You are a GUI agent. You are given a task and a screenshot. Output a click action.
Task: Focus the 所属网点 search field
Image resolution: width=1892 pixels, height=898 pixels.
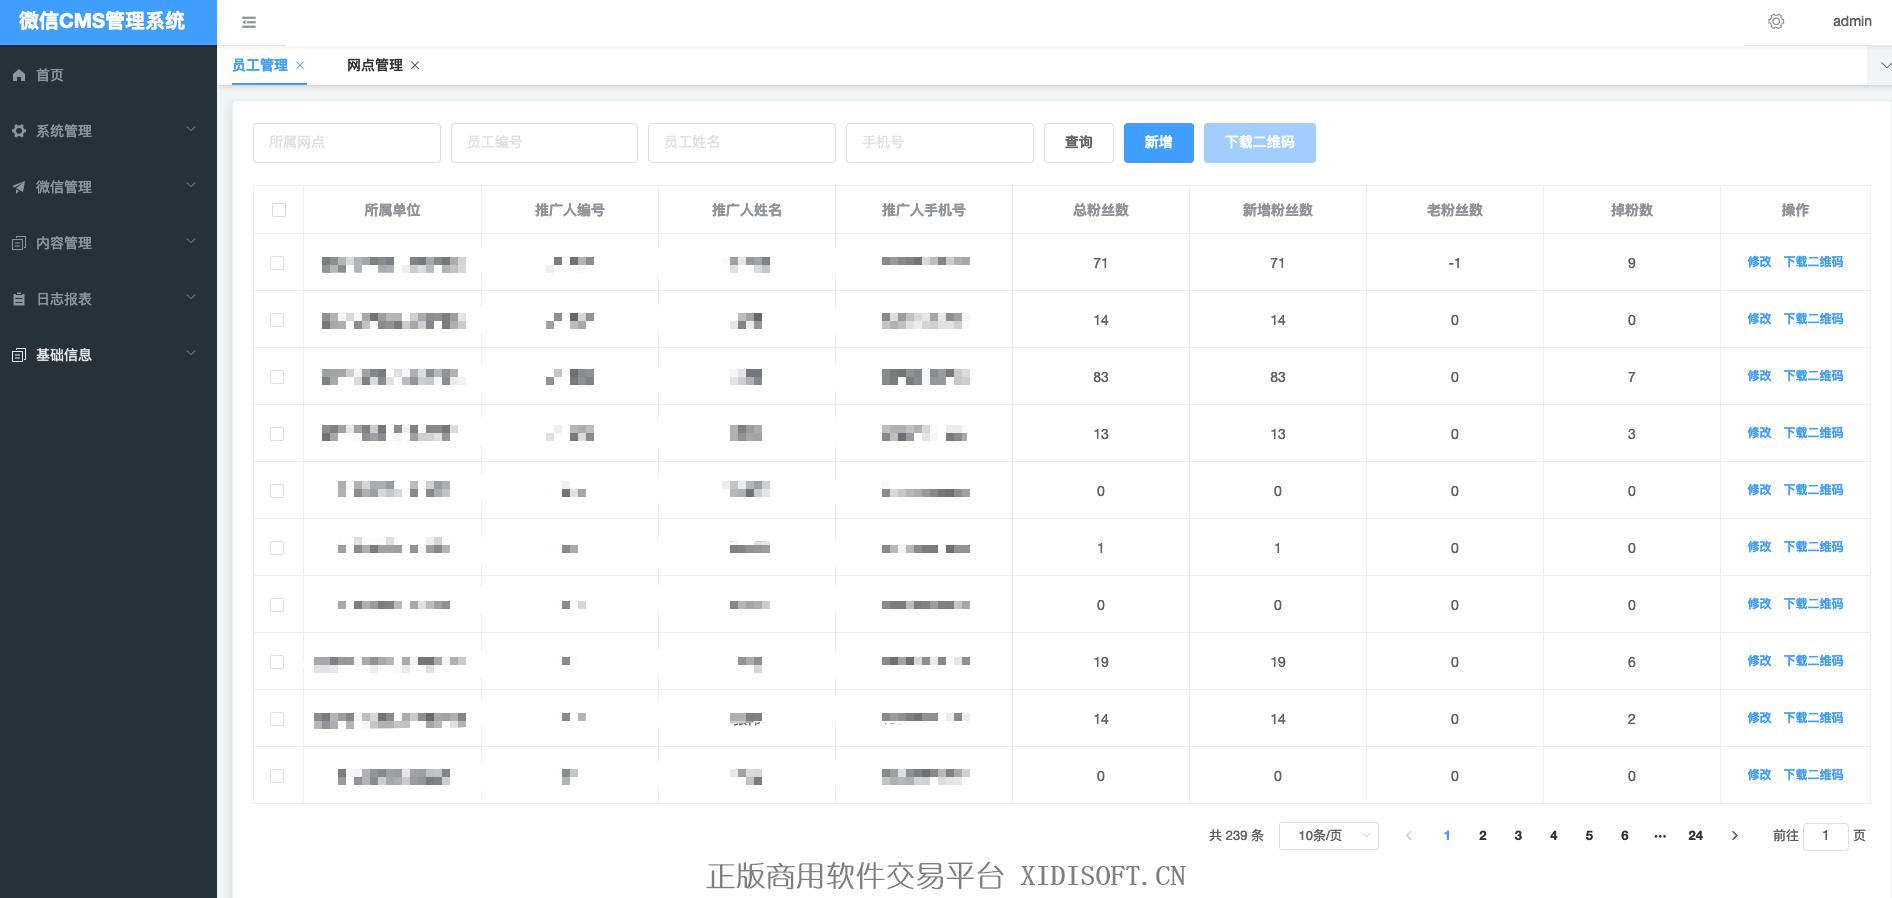[347, 143]
